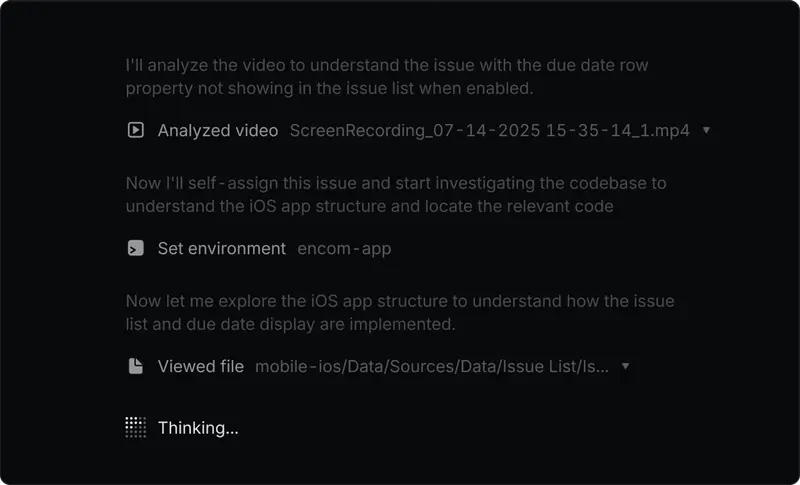
Task: Open the ScreenRecording_07-14-2025 mp4 filename
Action: (x=489, y=130)
